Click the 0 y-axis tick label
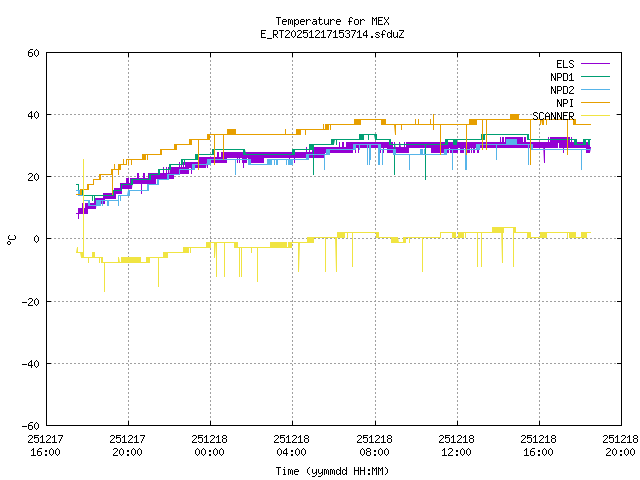This screenshot has height=480, width=640. (37, 239)
